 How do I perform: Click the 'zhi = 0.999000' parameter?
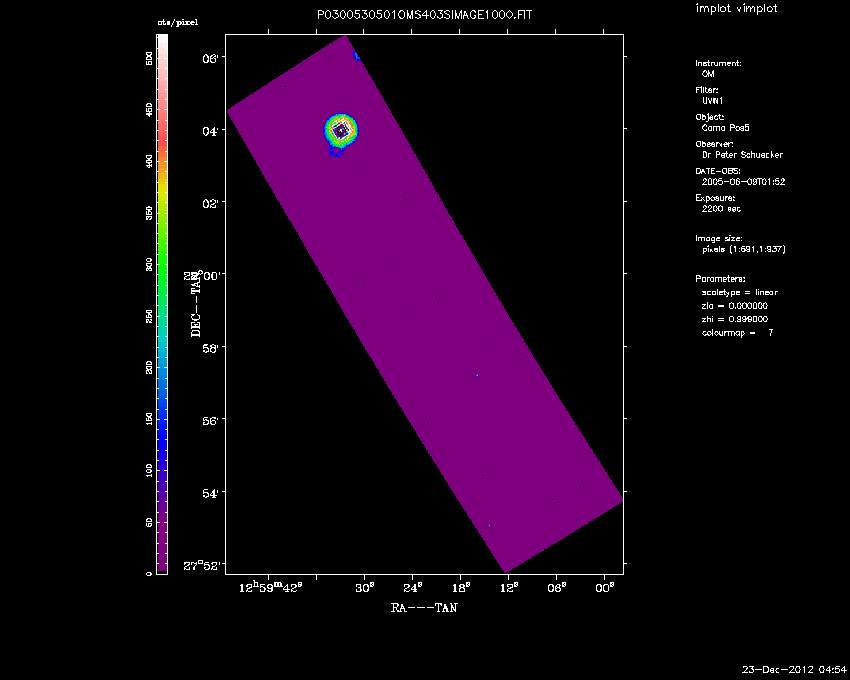click(735, 319)
